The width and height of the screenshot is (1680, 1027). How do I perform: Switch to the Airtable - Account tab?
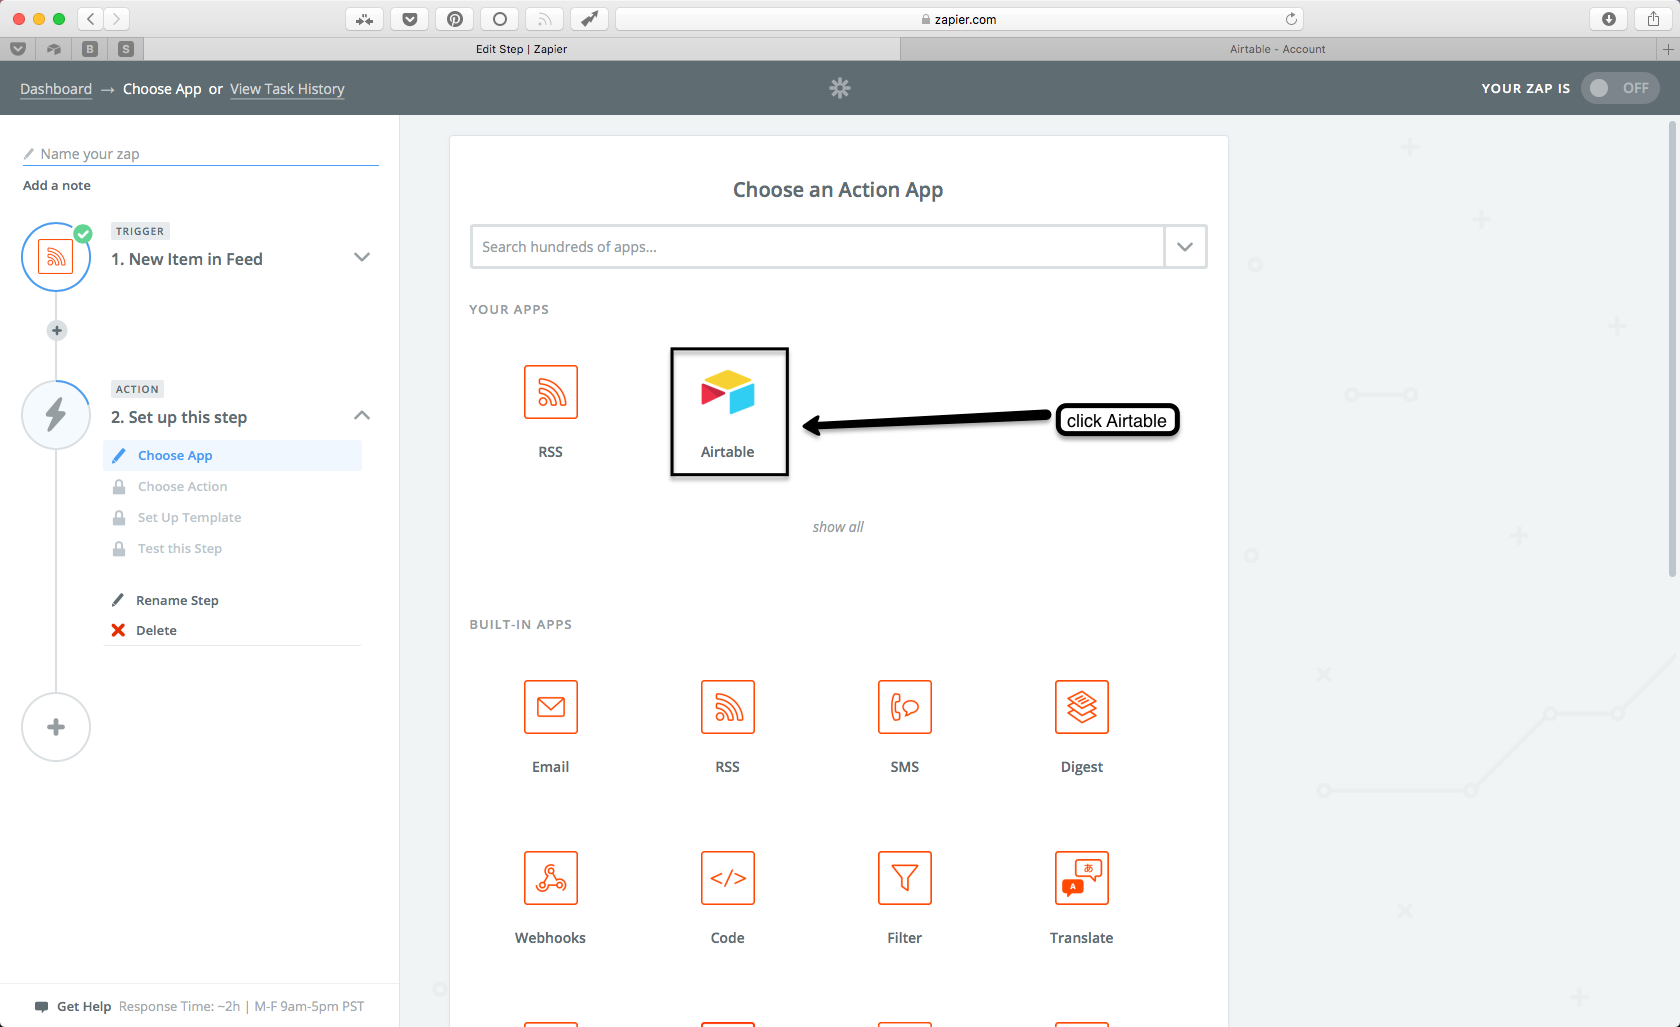[x=1278, y=49]
